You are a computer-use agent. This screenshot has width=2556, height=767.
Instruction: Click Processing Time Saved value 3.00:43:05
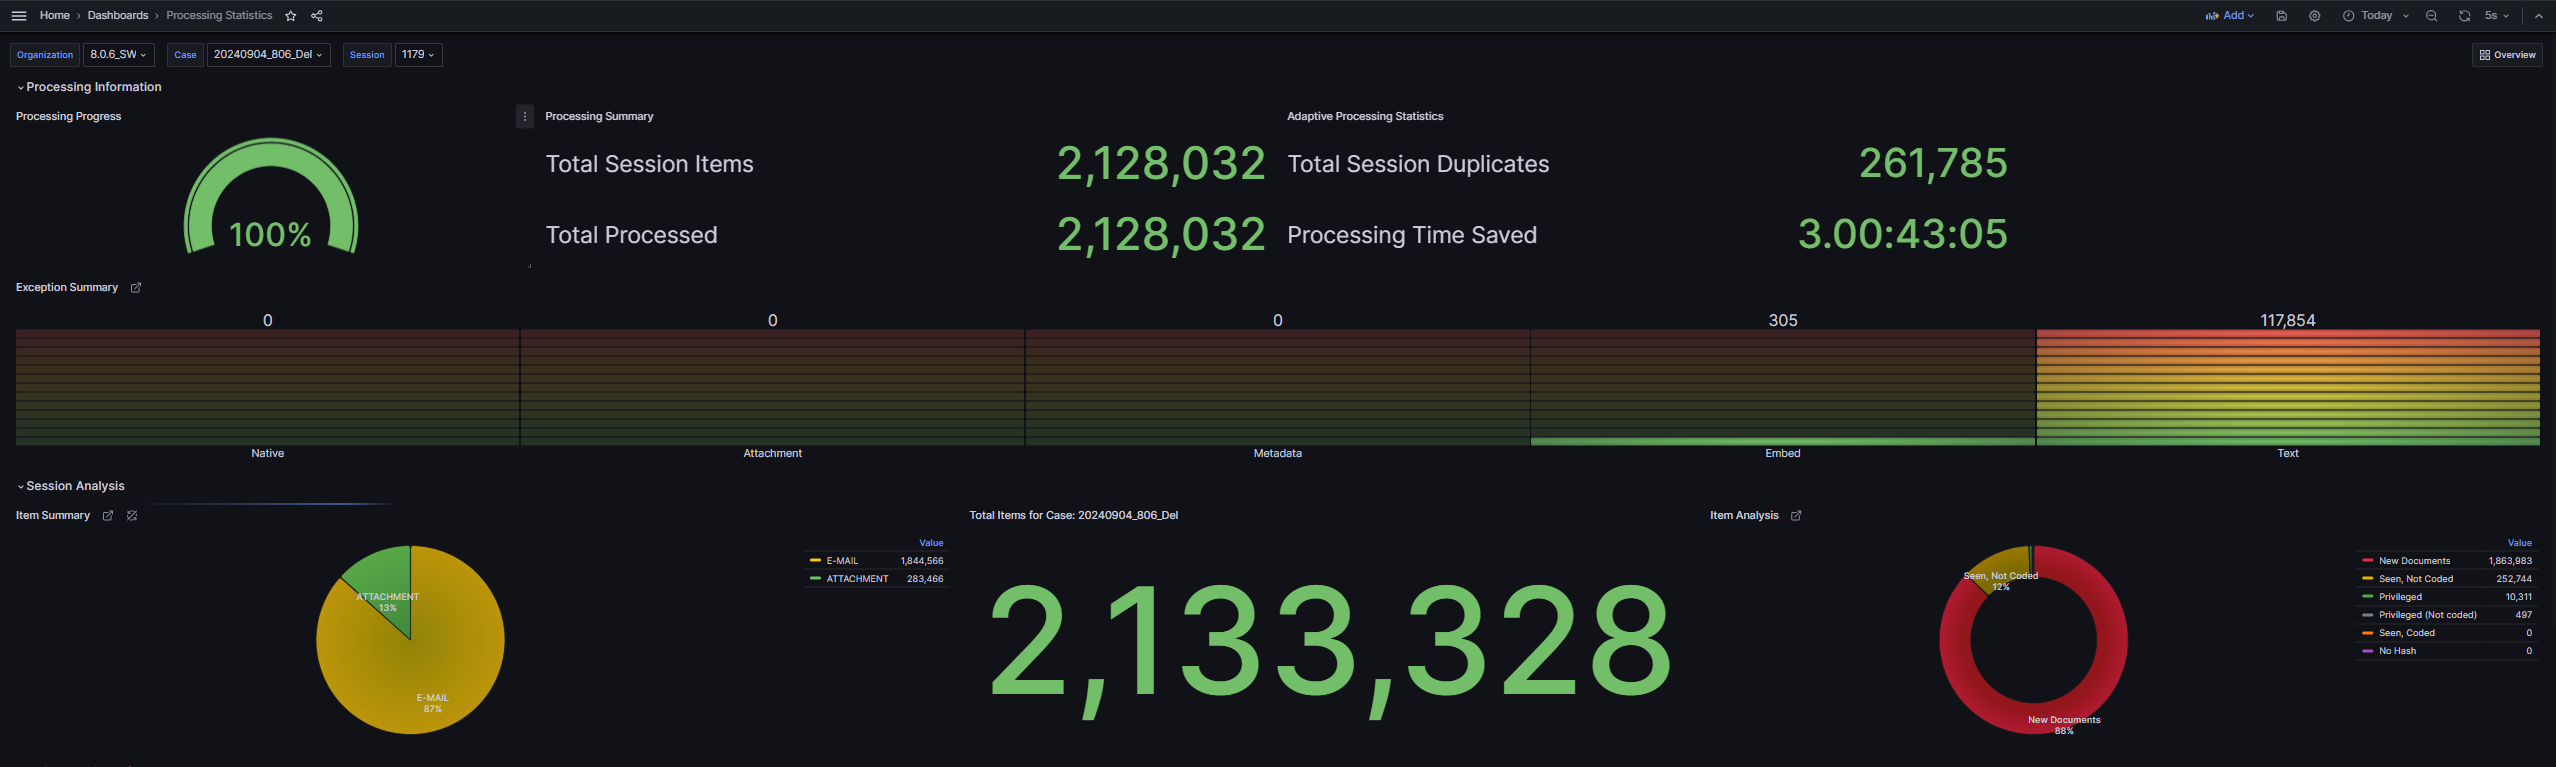[x=1902, y=234]
